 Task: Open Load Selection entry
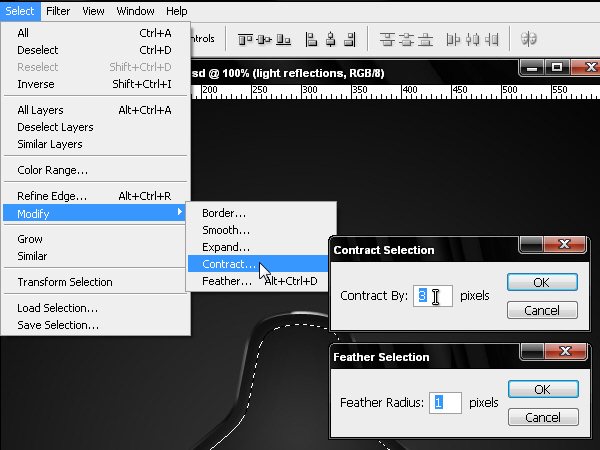point(95,308)
